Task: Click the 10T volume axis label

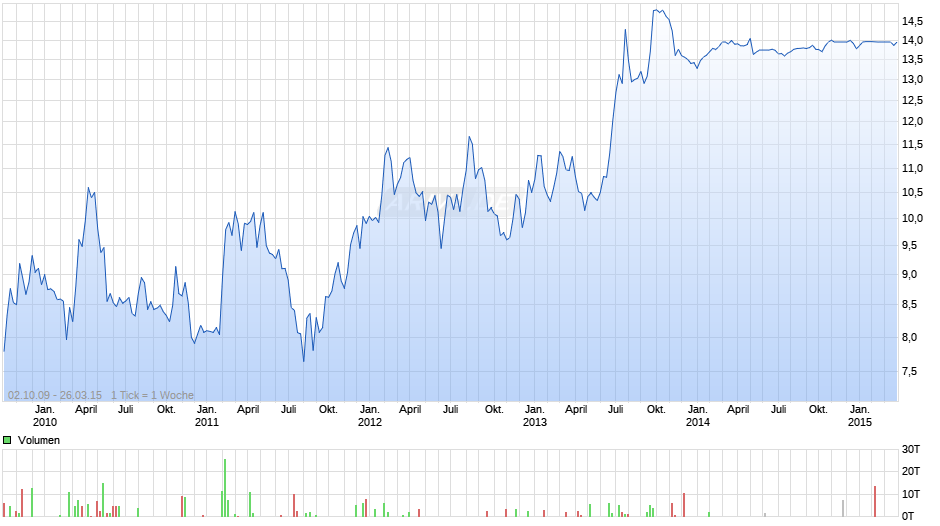Action: [x=911, y=494]
